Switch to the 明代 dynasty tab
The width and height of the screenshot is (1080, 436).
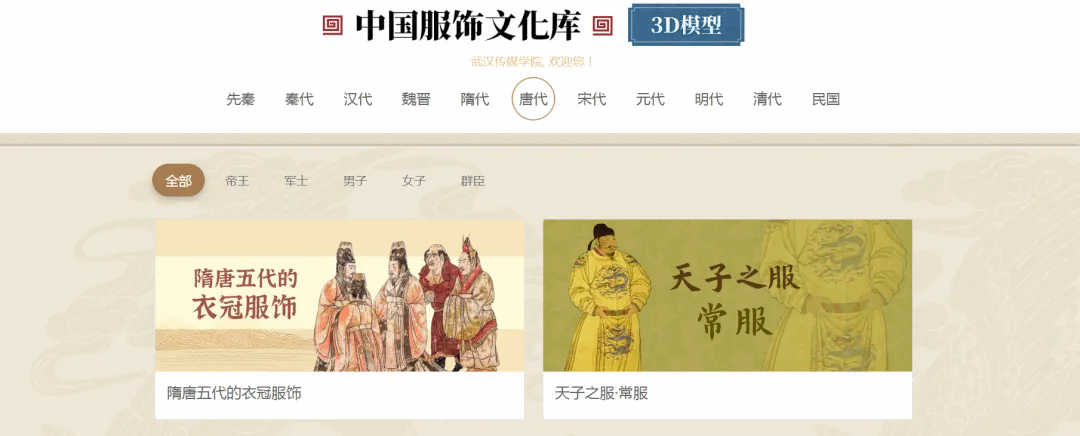coord(709,99)
